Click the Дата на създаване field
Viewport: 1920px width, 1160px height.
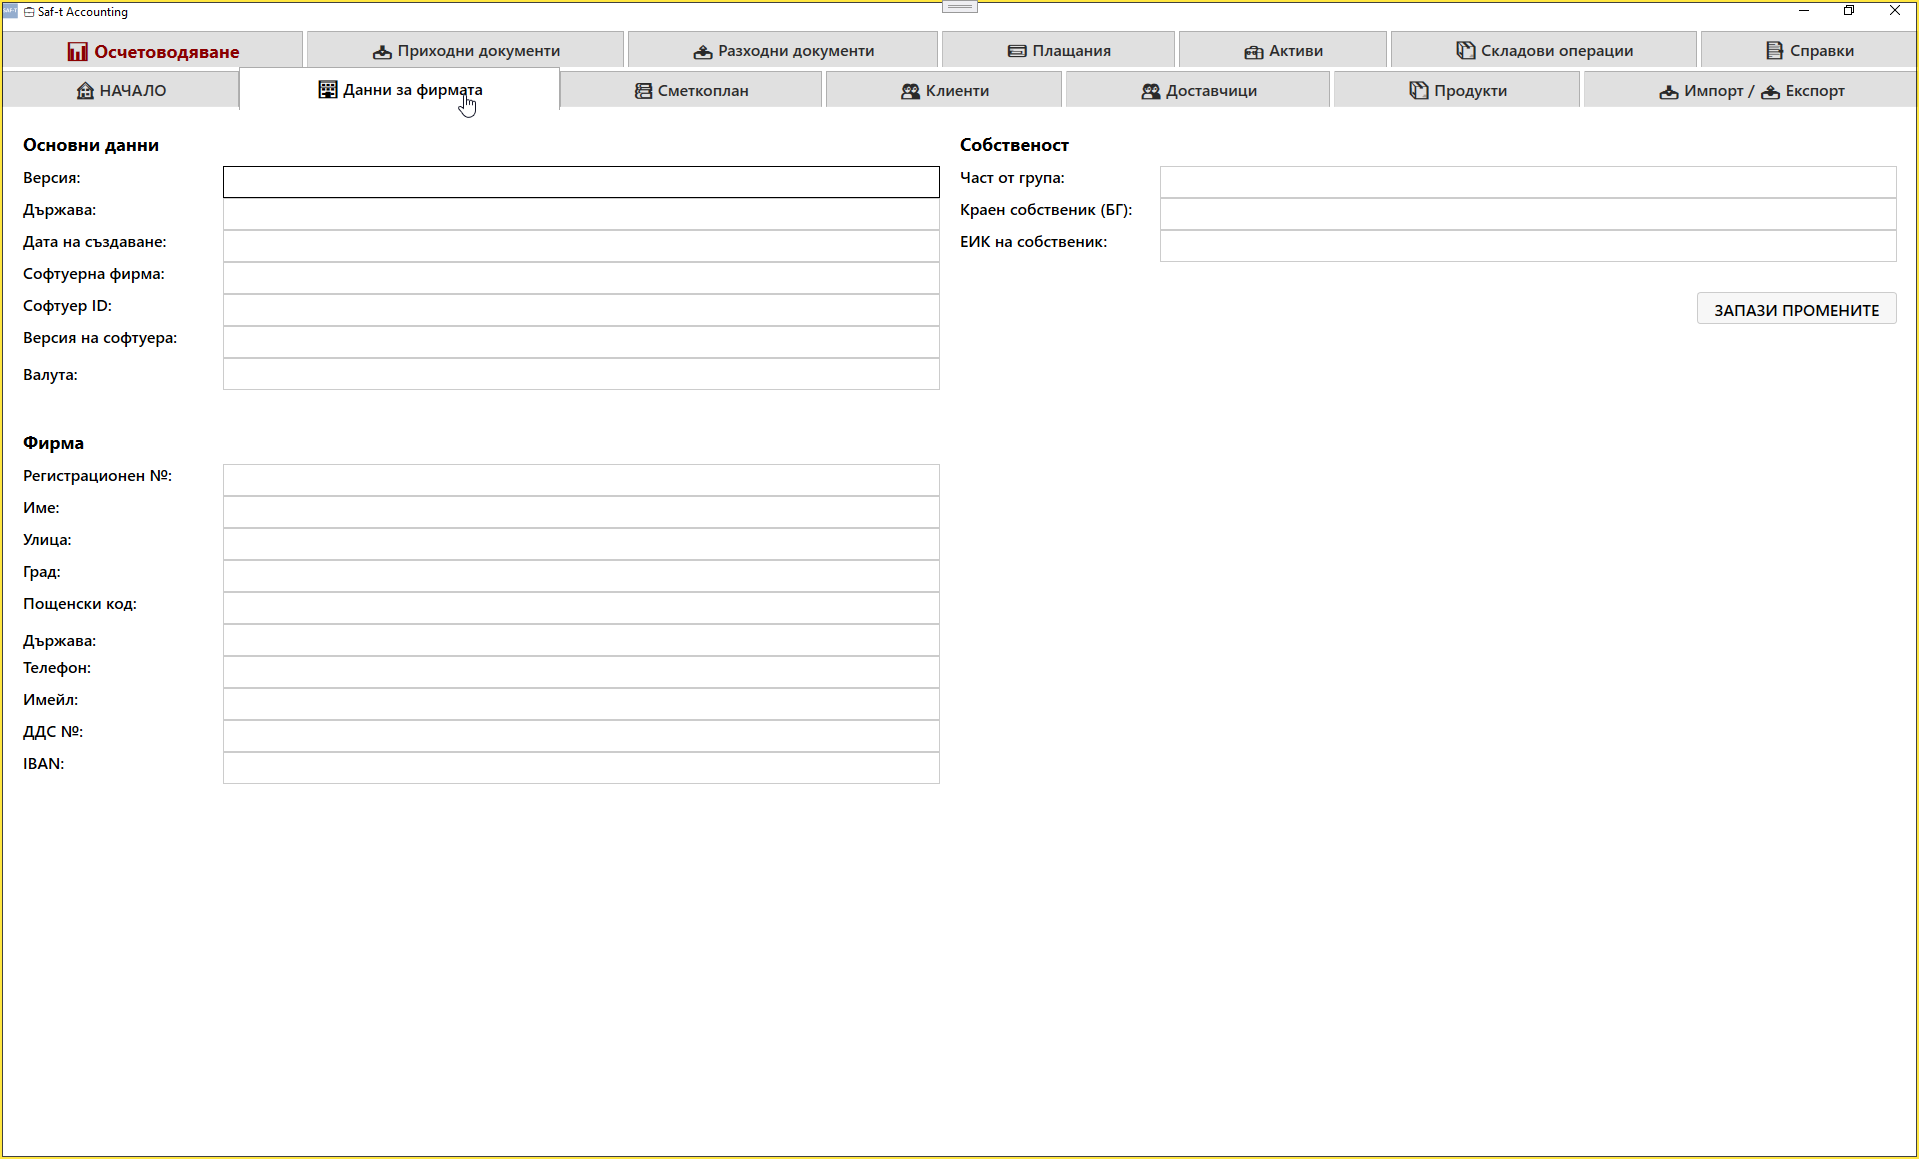pos(581,246)
